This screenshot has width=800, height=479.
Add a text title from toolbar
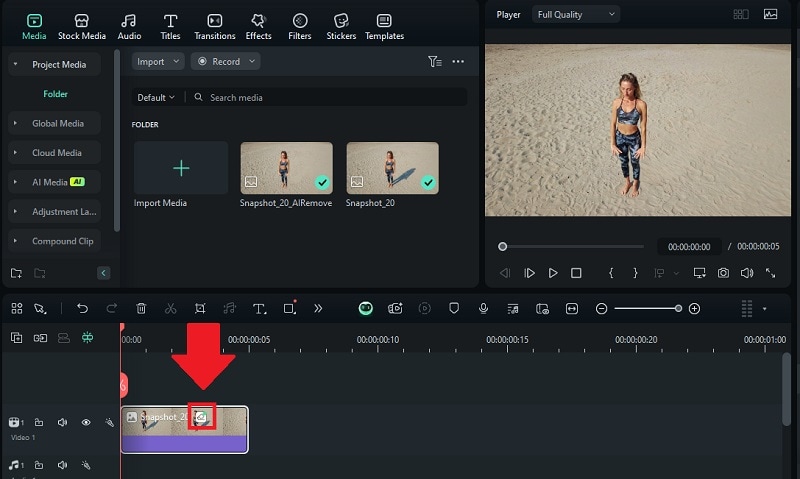(259, 308)
